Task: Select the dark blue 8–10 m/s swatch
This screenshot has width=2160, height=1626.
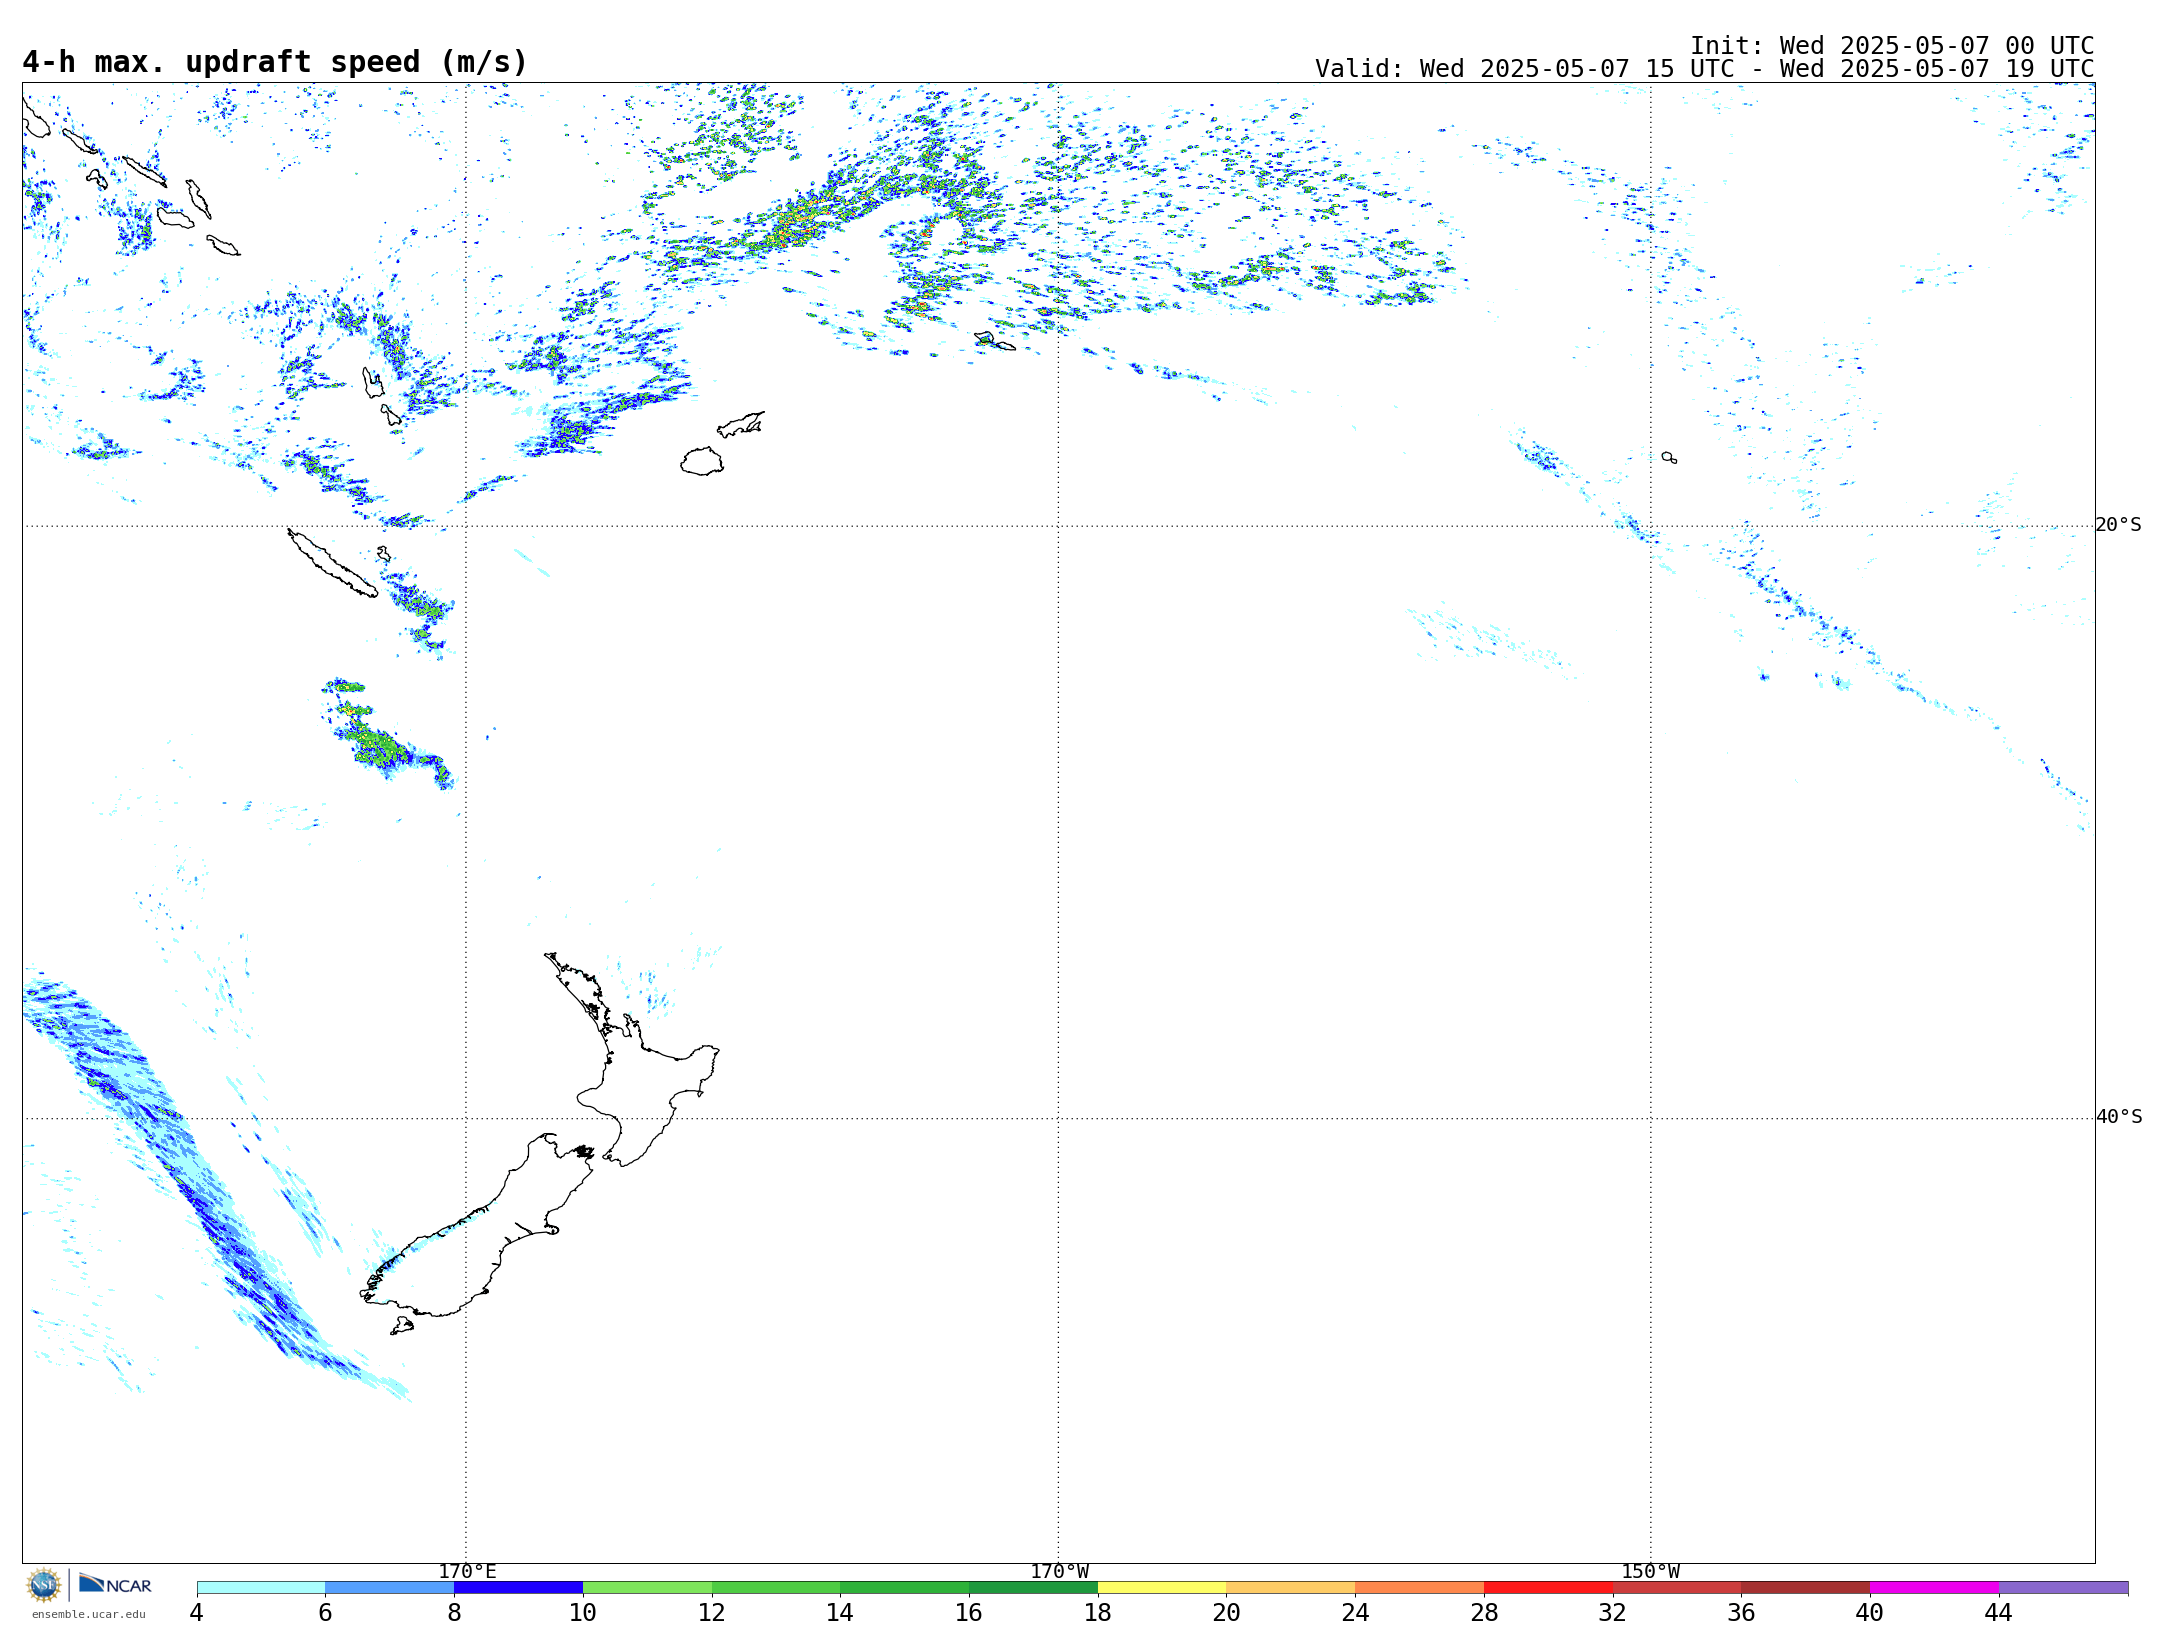Action: pos(518,1588)
